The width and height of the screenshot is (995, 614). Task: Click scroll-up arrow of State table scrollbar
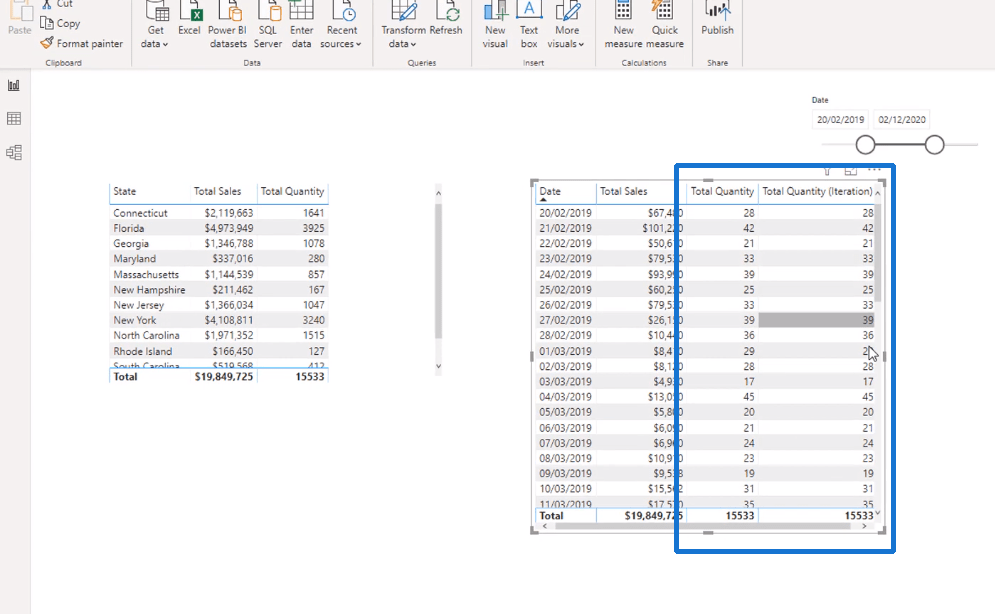[x=438, y=193]
